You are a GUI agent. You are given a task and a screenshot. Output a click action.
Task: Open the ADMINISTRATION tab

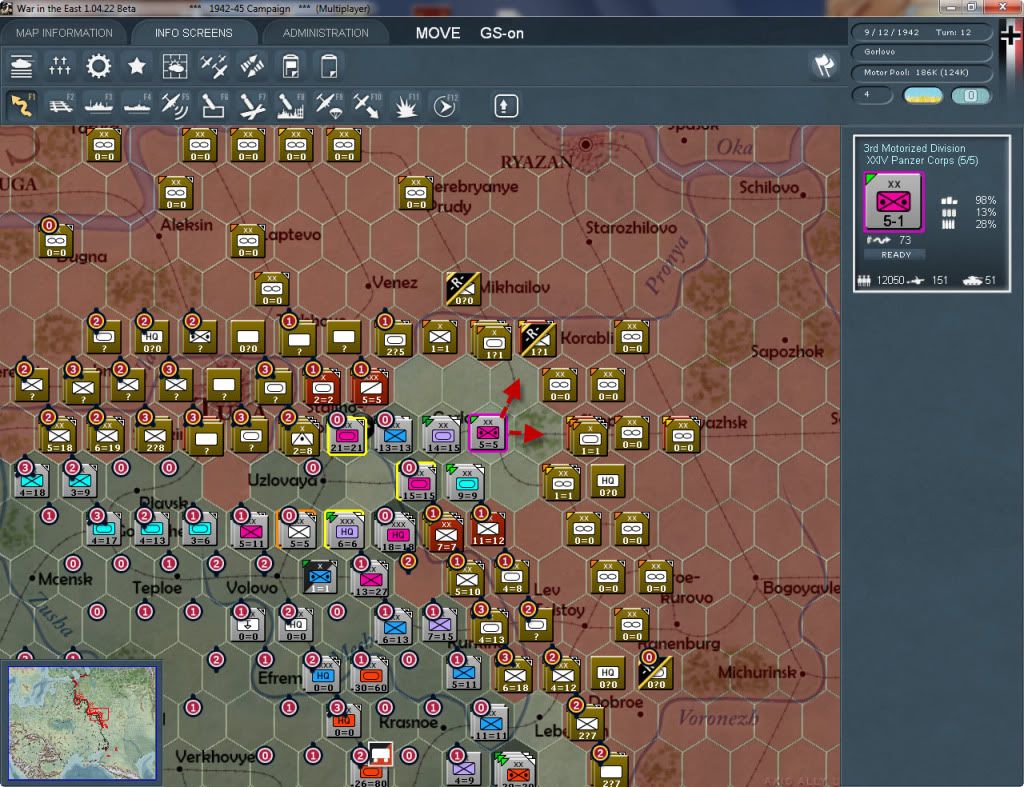tap(325, 33)
